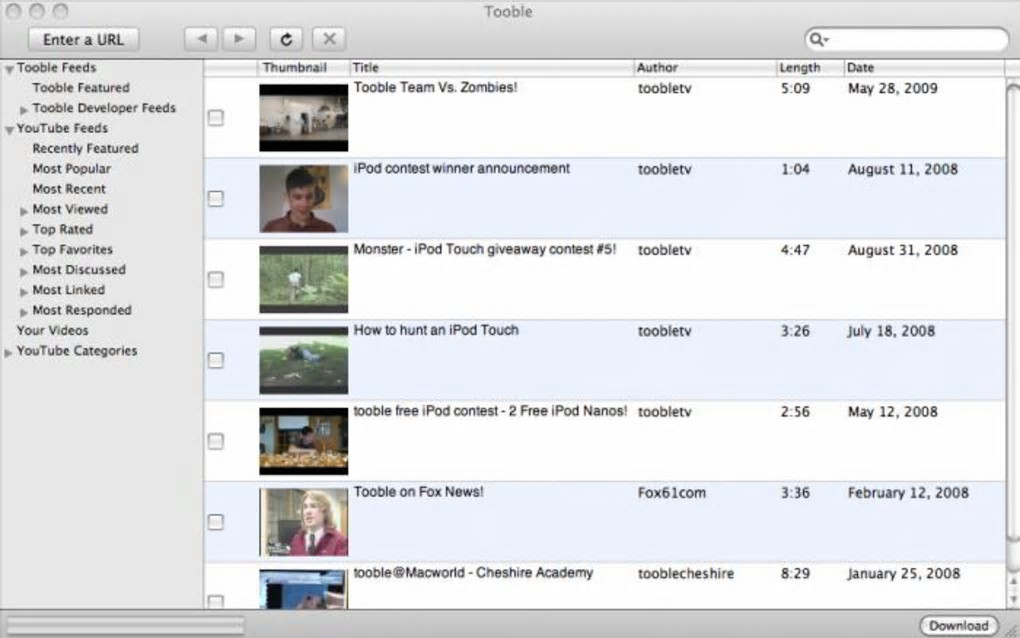Select the Most Viewed label
Screen dimensions: 1020x638
point(70,209)
